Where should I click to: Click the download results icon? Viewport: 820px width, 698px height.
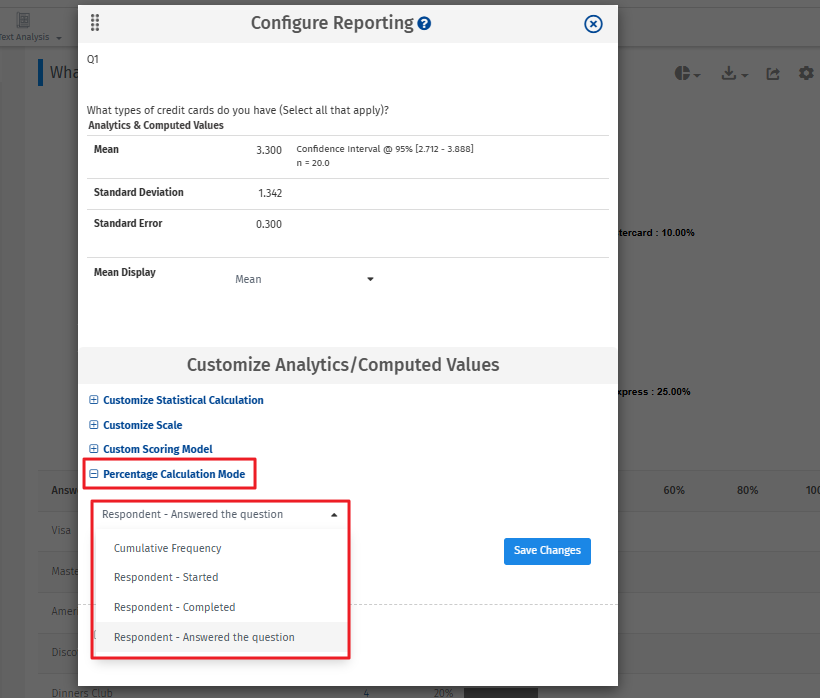[x=730, y=74]
